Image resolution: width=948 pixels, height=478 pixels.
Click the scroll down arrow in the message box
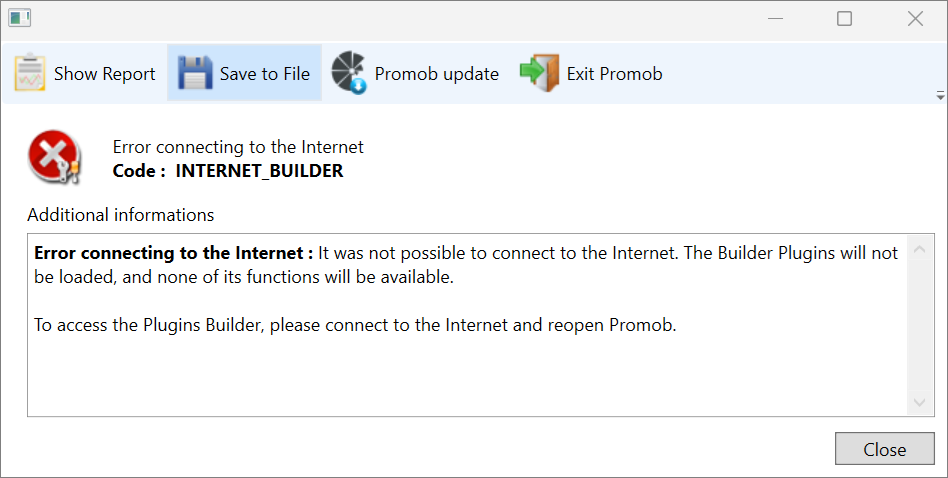(920, 402)
